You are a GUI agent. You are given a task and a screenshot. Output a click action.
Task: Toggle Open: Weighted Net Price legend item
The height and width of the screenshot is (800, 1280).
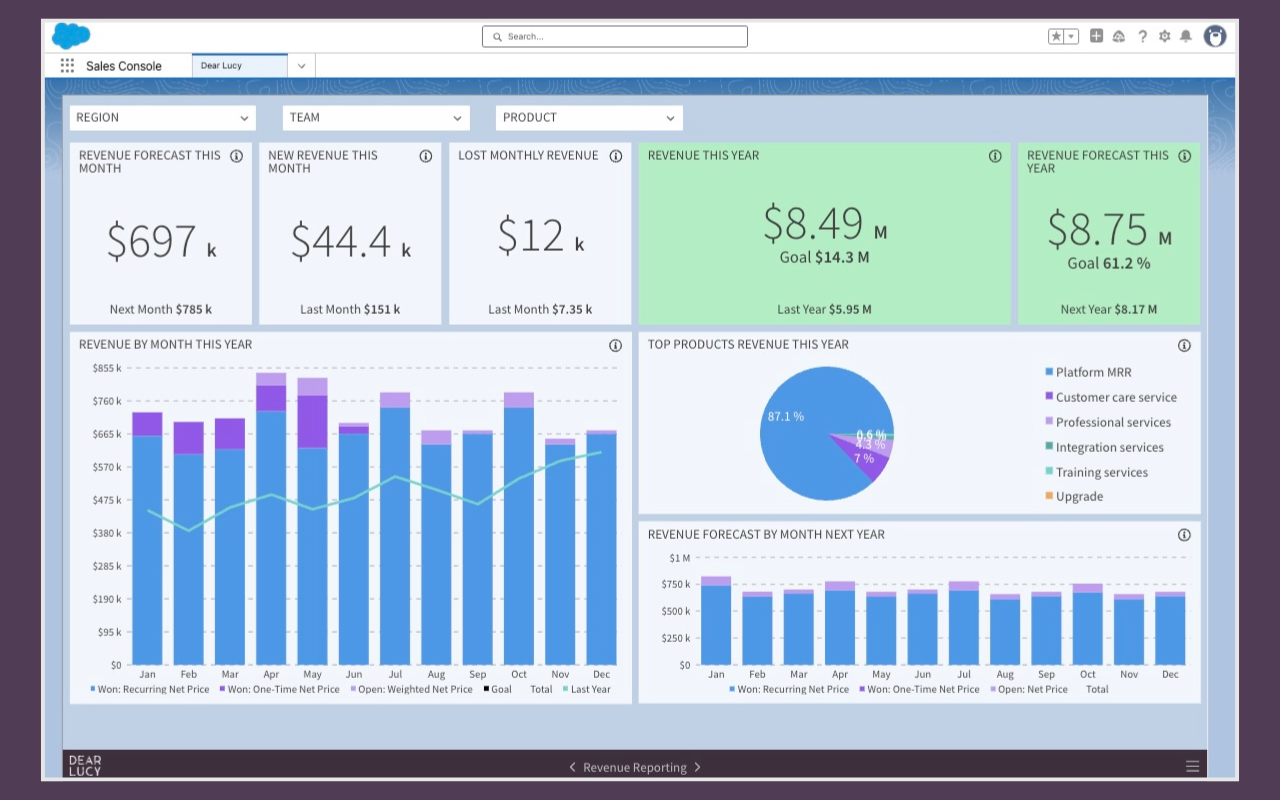click(411, 689)
